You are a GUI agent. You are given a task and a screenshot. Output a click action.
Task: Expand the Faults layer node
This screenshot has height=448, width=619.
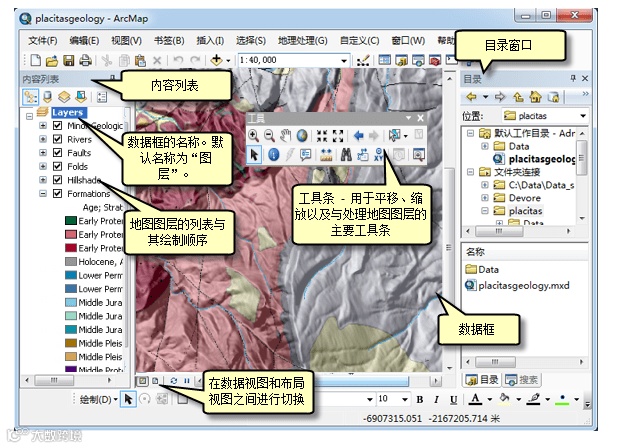(x=43, y=153)
